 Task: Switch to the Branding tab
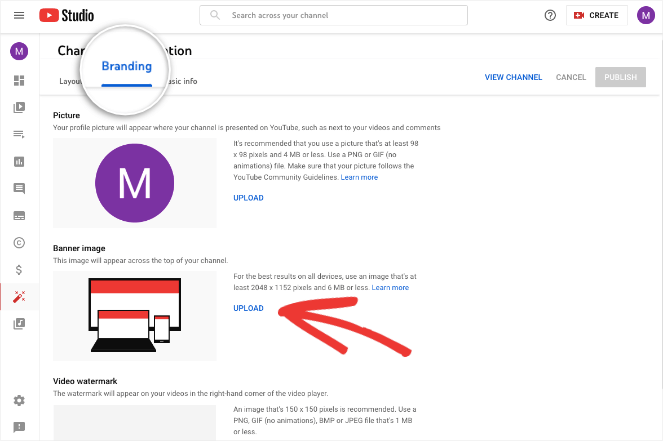[x=127, y=68]
